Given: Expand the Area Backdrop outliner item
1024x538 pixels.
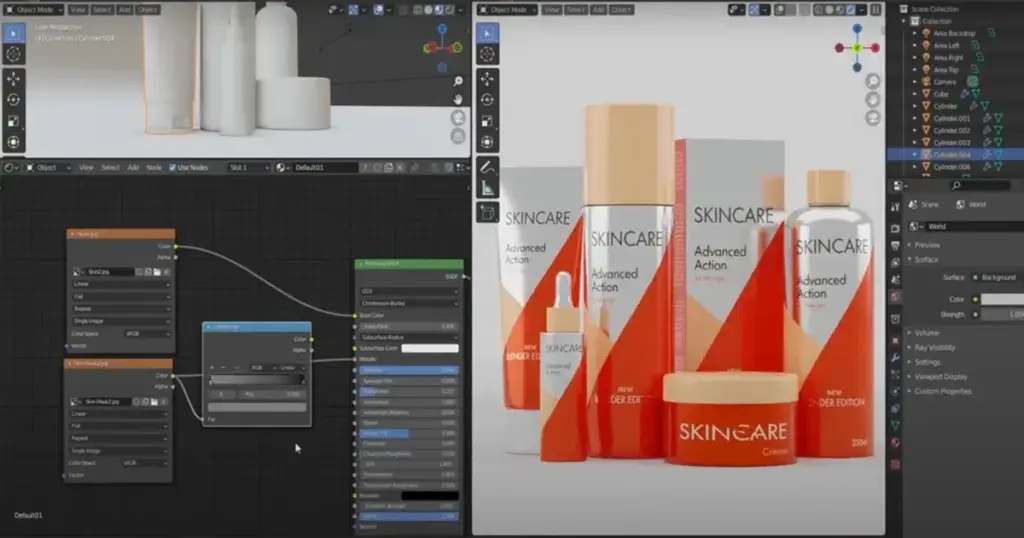Looking at the screenshot, I should (915, 33).
